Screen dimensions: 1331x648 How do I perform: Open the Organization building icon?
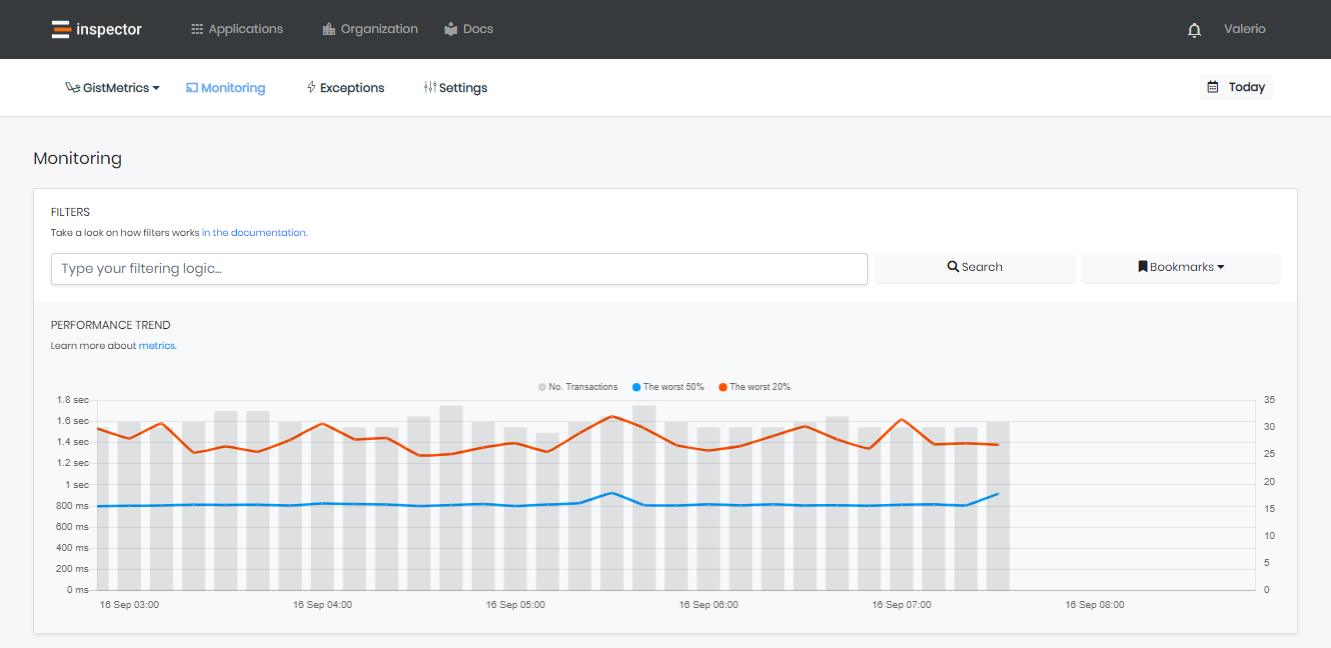[x=328, y=28]
